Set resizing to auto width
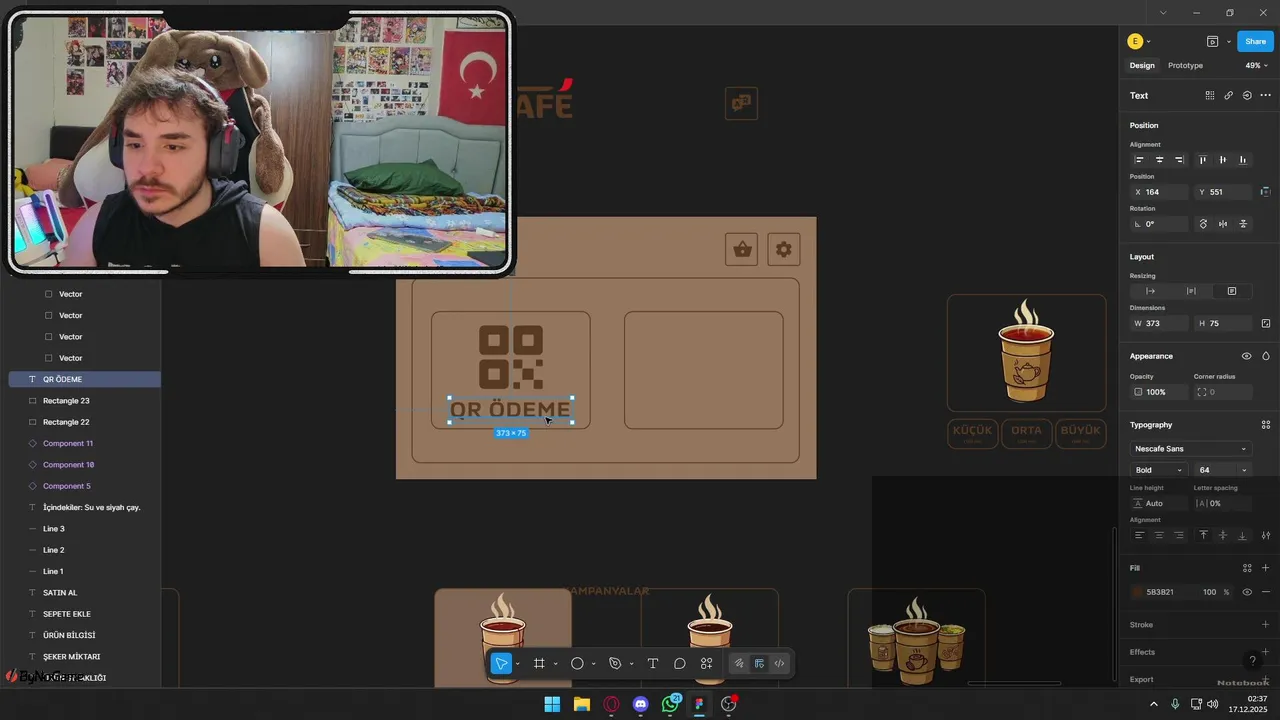The height and width of the screenshot is (720, 1280). (x=1150, y=291)
